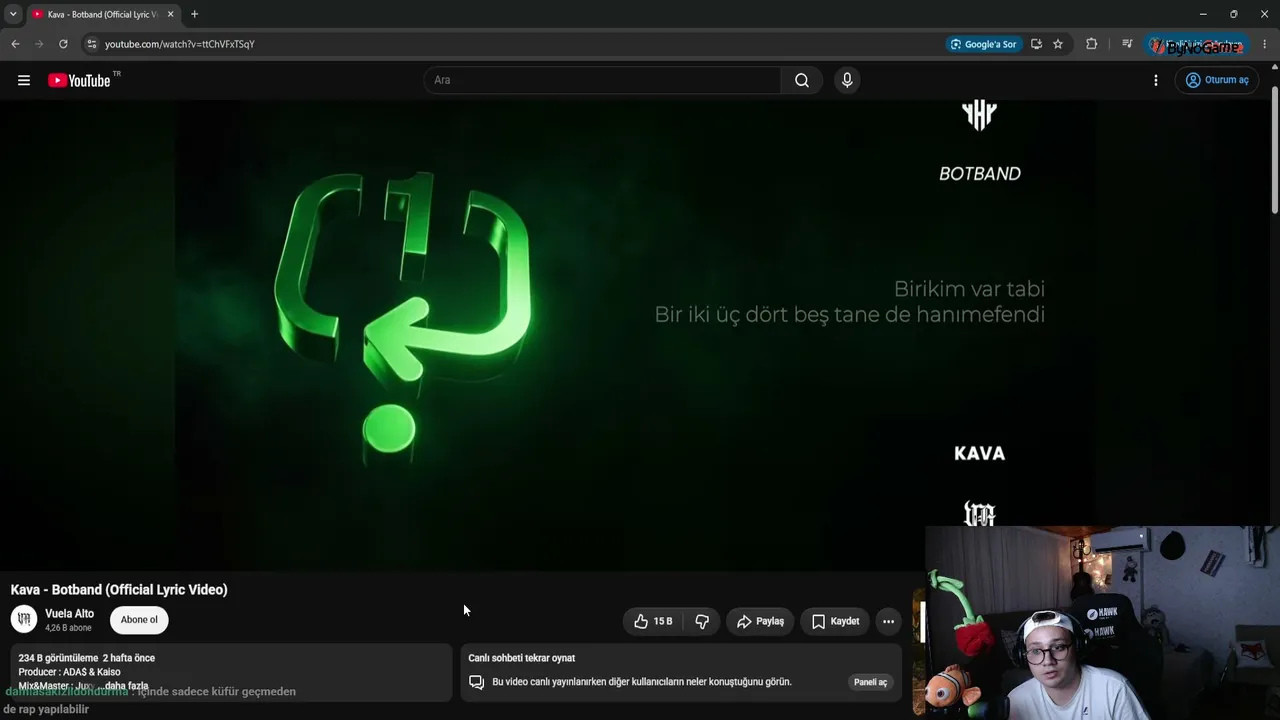Close the Kava - Botband tab
This screenshot has height=720, width=1280.
pyautogui.click(x=170, y=14)
